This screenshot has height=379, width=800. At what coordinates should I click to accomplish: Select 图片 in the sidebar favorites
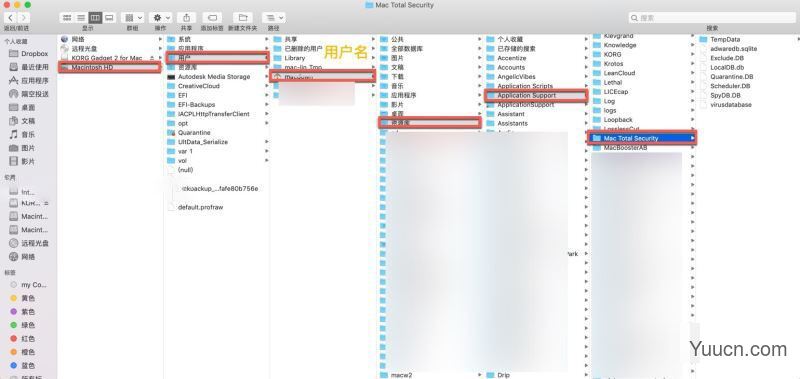click(x=23, y=148)
